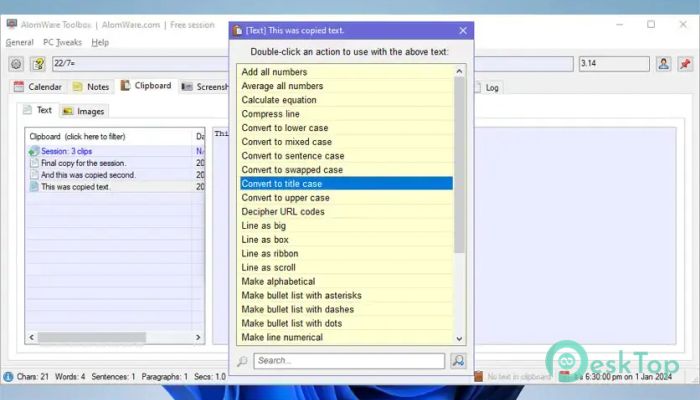Open the PC Tweaks menu
Screen dimensions: 700x400
62,42
